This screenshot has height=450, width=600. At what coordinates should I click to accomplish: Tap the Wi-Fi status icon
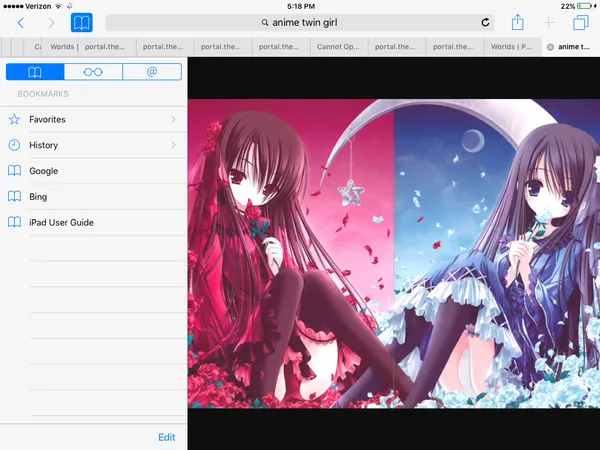59,6
